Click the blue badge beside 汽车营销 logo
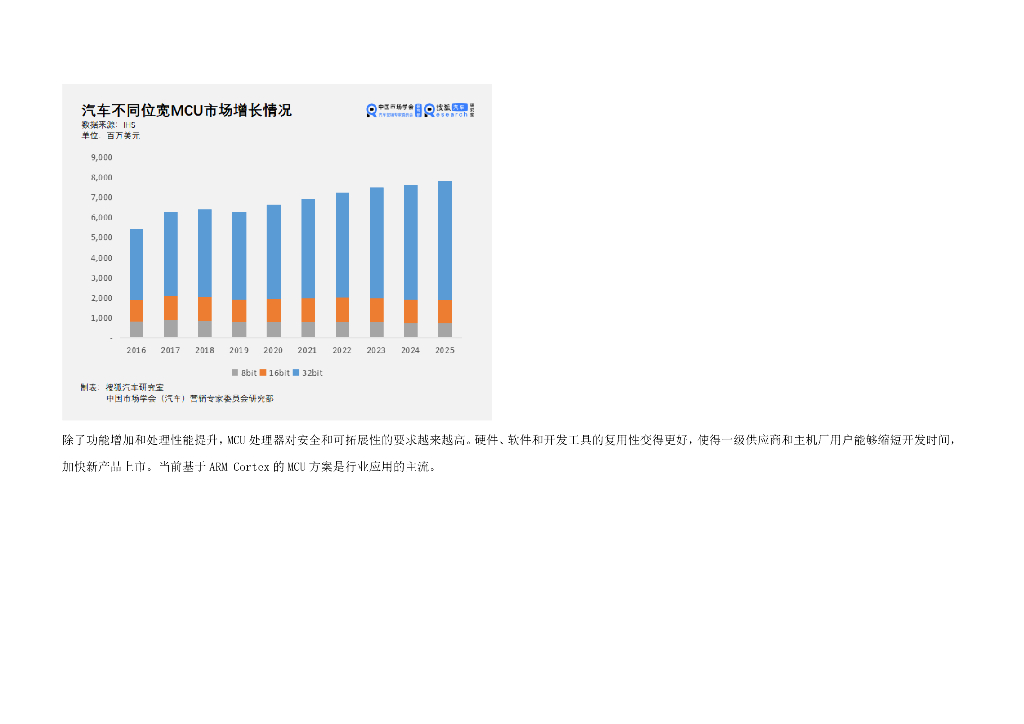Screen dimensions: 1024x724 pos(418,110)
